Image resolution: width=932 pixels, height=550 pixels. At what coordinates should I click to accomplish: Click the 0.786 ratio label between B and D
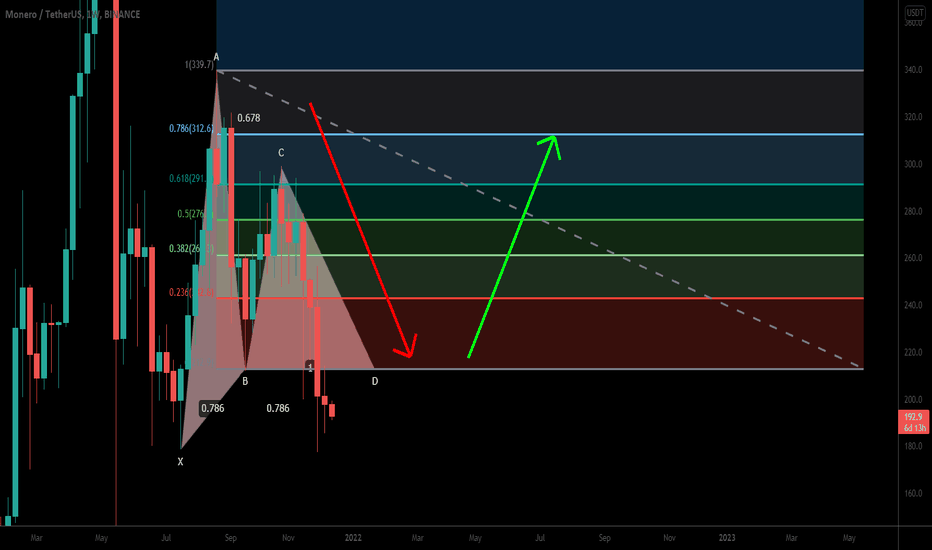[x=278, y=408]
